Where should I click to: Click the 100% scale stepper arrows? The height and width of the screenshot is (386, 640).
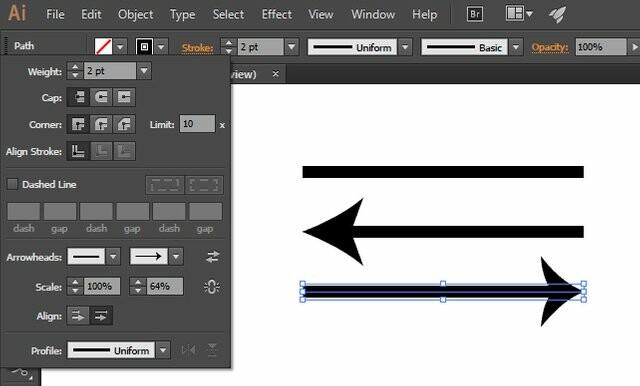(x=75, y=286)
